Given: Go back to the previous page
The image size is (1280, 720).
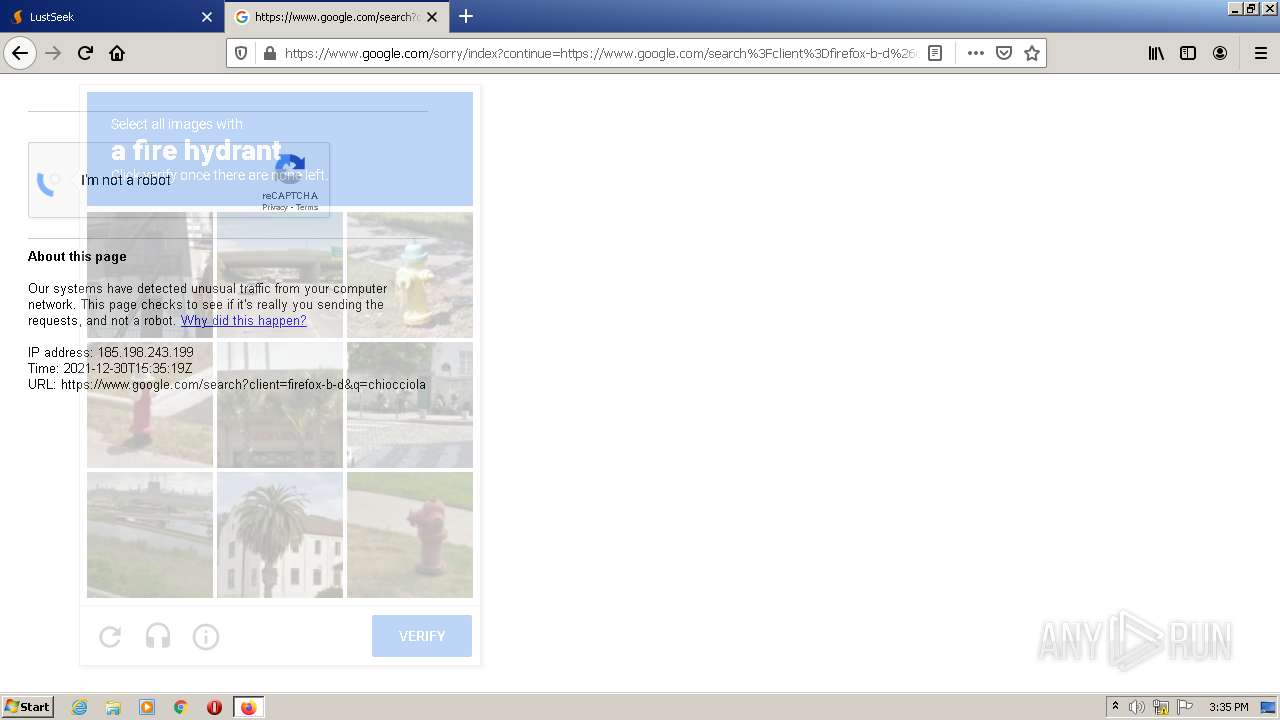Looking at the screenshot, I should click(20, 53).
